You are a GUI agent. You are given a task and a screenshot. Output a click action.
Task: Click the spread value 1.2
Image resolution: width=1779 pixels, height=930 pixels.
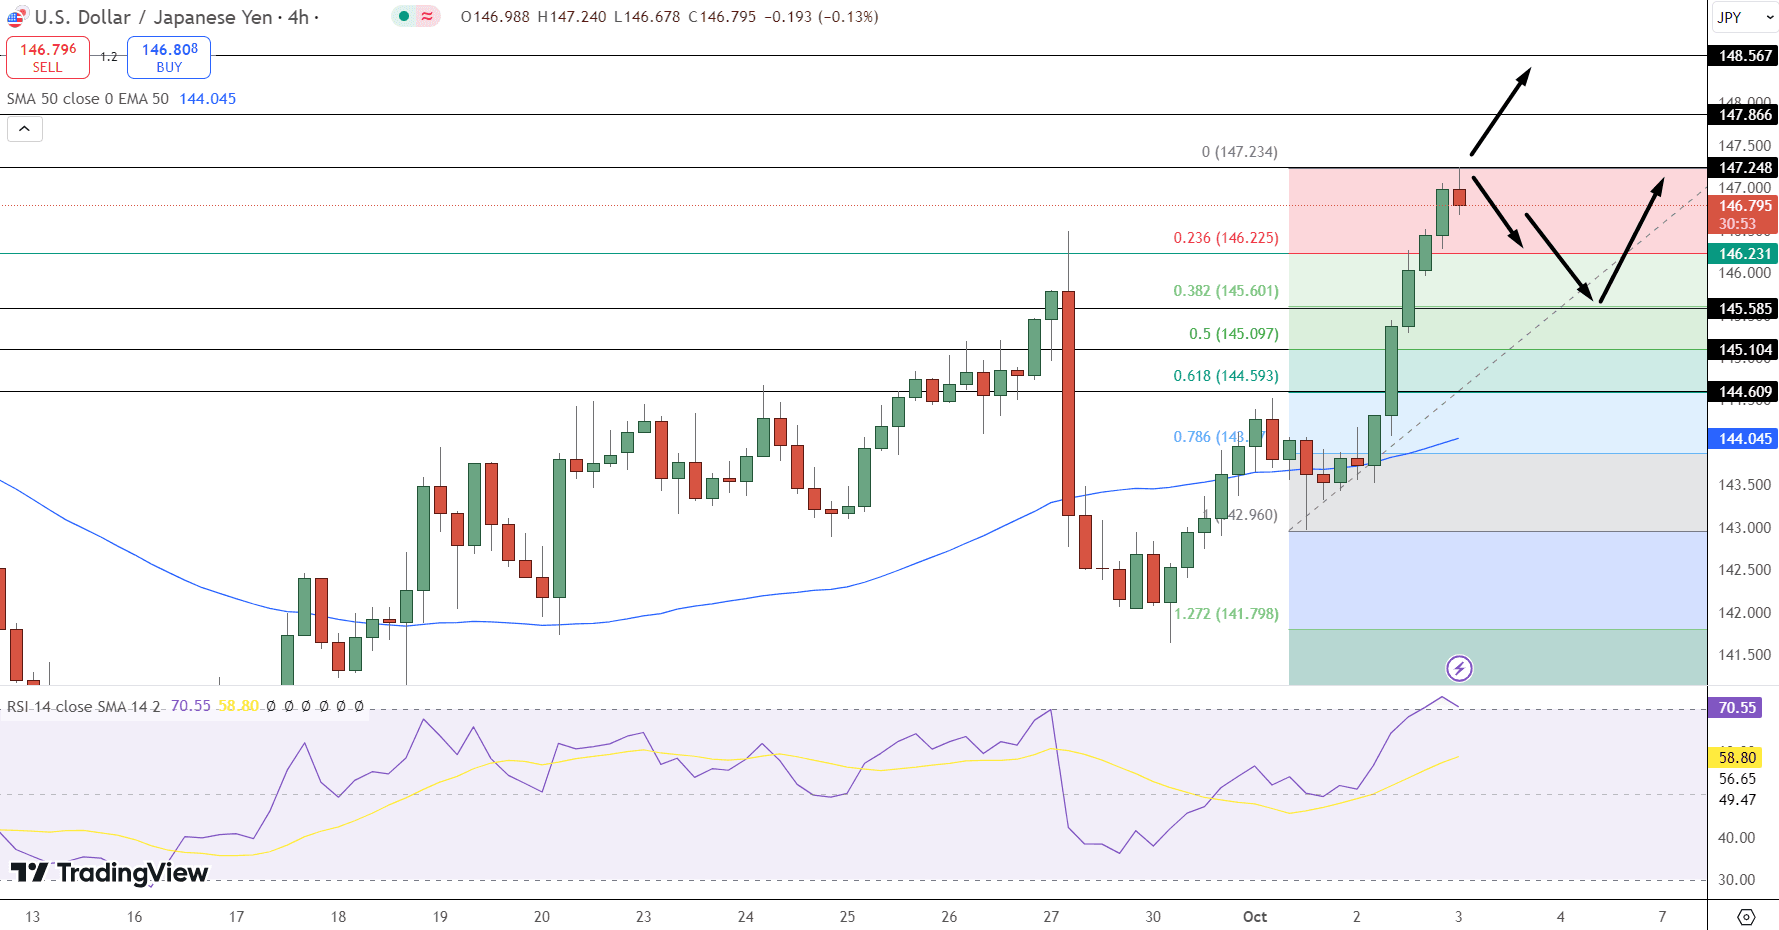click(109, 57)
